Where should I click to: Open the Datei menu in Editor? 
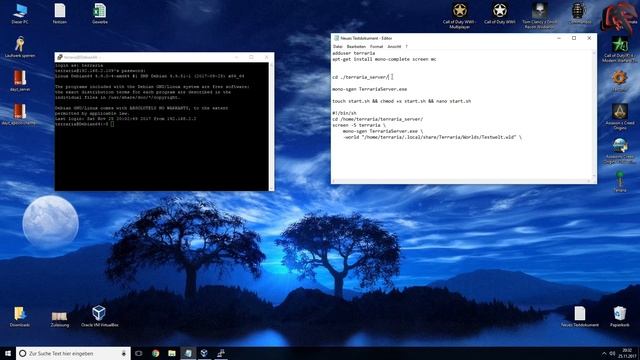coord(338,47)
